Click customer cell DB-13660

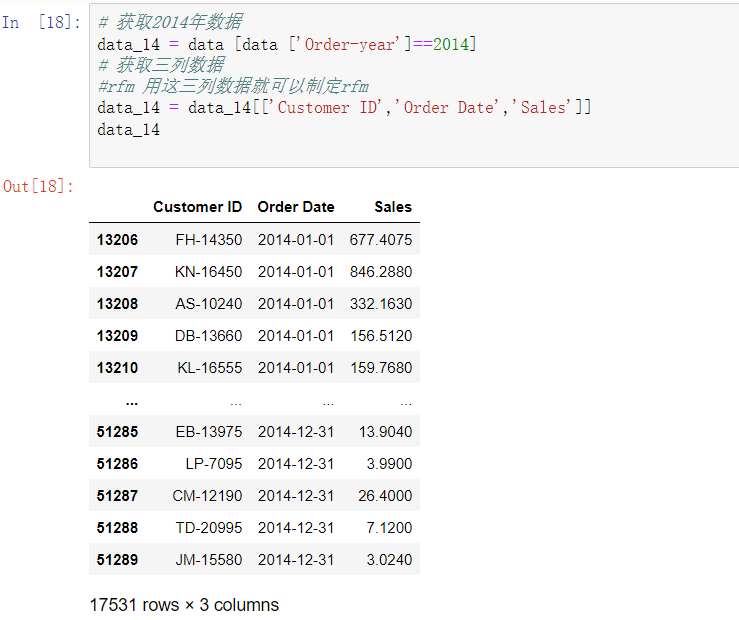point(208,336)
